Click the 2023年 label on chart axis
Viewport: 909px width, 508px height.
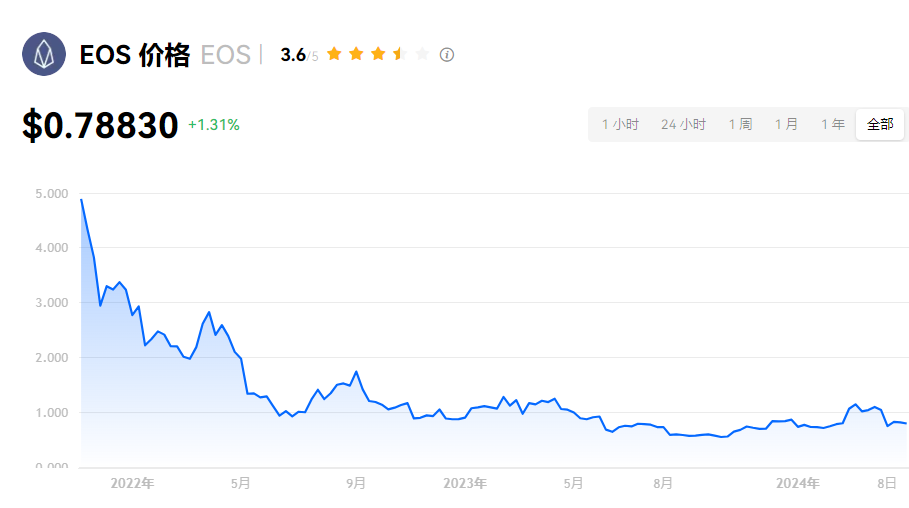point(464,483)
